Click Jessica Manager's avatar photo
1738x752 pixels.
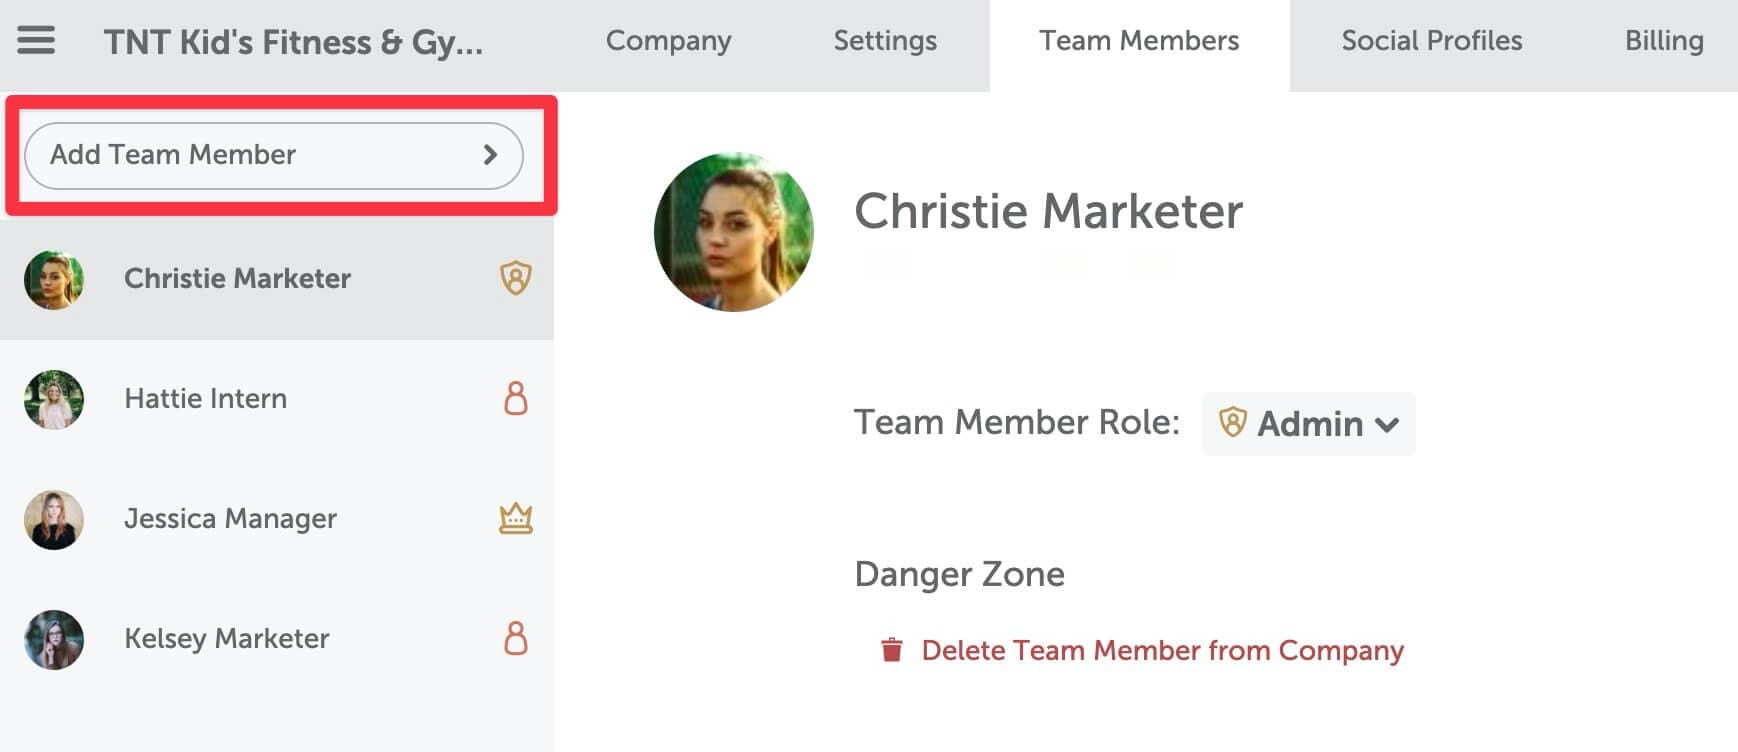(54, 520)
